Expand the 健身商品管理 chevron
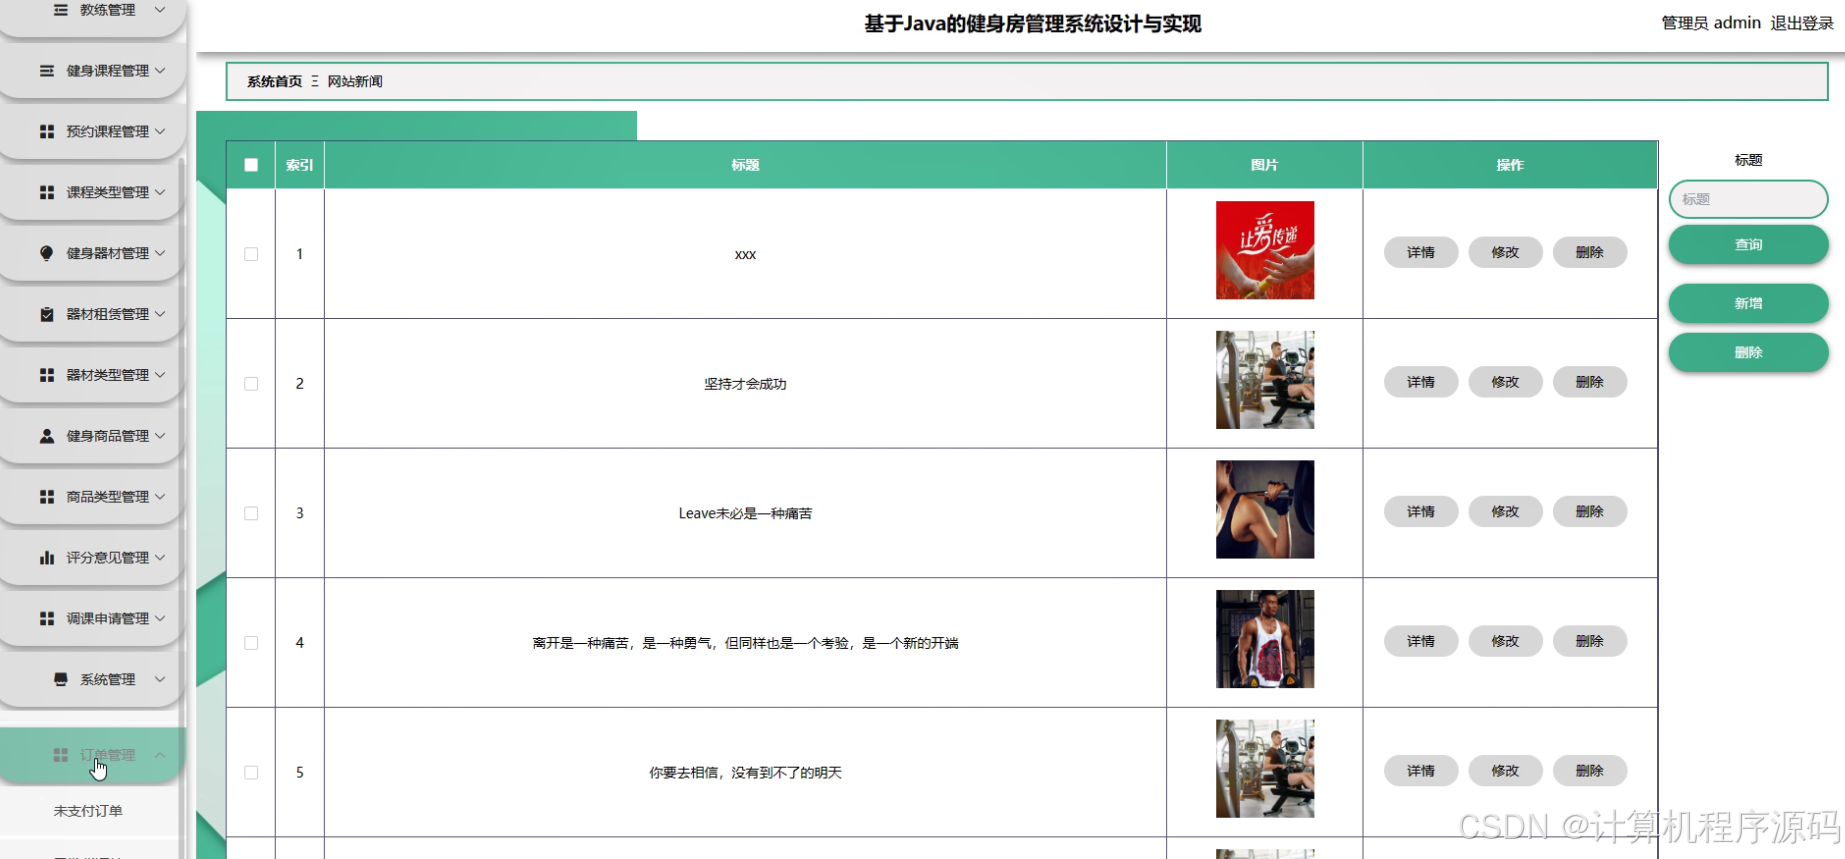Viewport: 1845px width, 859px height. (160, 436)
